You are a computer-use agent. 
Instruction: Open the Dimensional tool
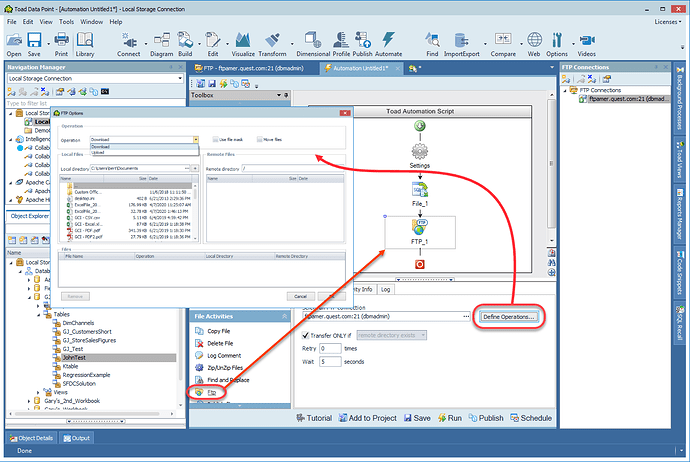(313, 44)
